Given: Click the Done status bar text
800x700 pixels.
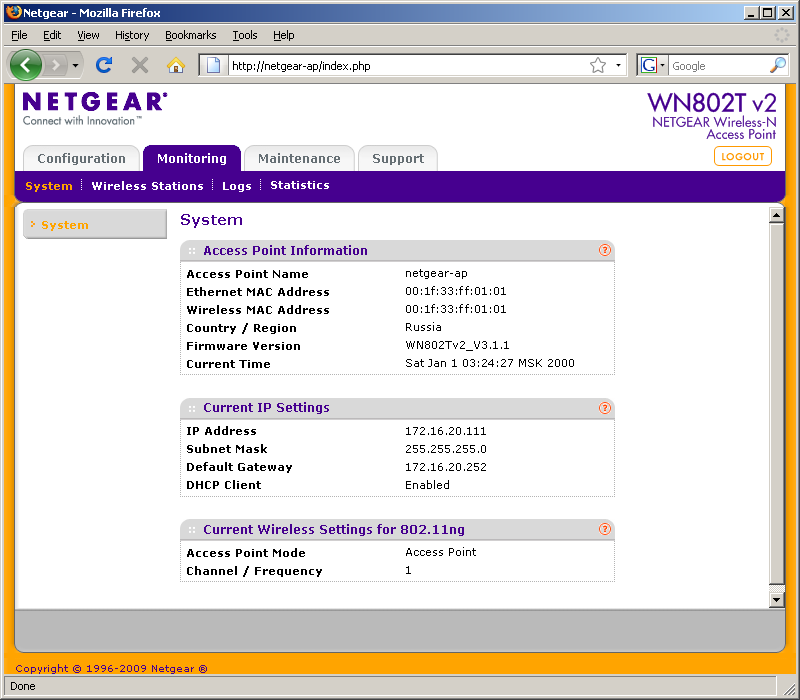Looking at the screenshot, I should point(22,686).
